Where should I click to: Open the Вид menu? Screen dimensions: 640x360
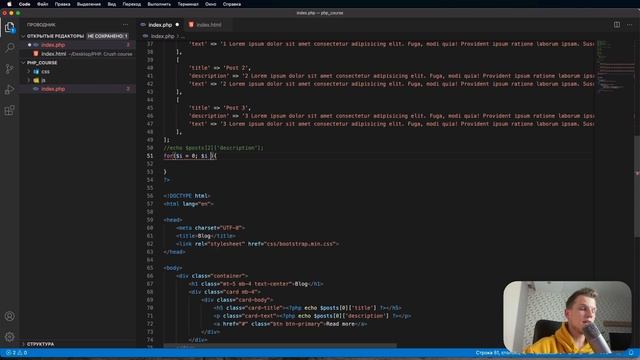[x=111, y=4]
